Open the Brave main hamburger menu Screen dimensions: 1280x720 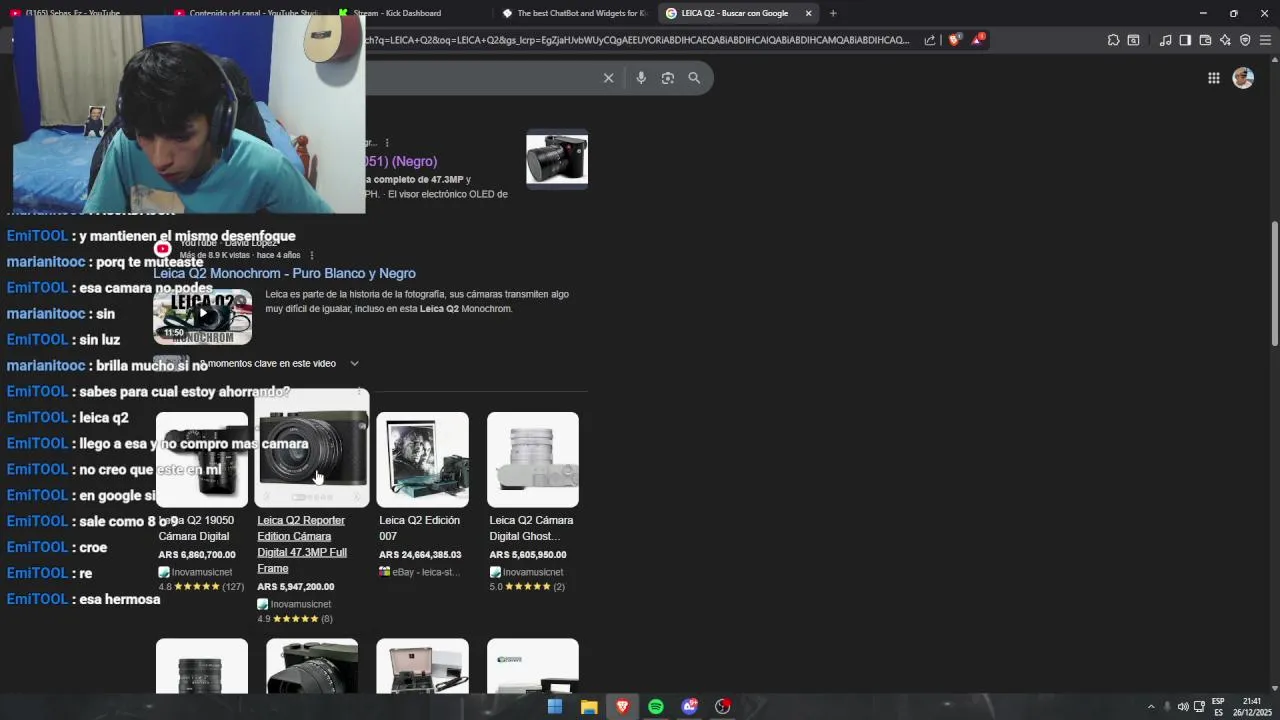(x=1265, y=40)
